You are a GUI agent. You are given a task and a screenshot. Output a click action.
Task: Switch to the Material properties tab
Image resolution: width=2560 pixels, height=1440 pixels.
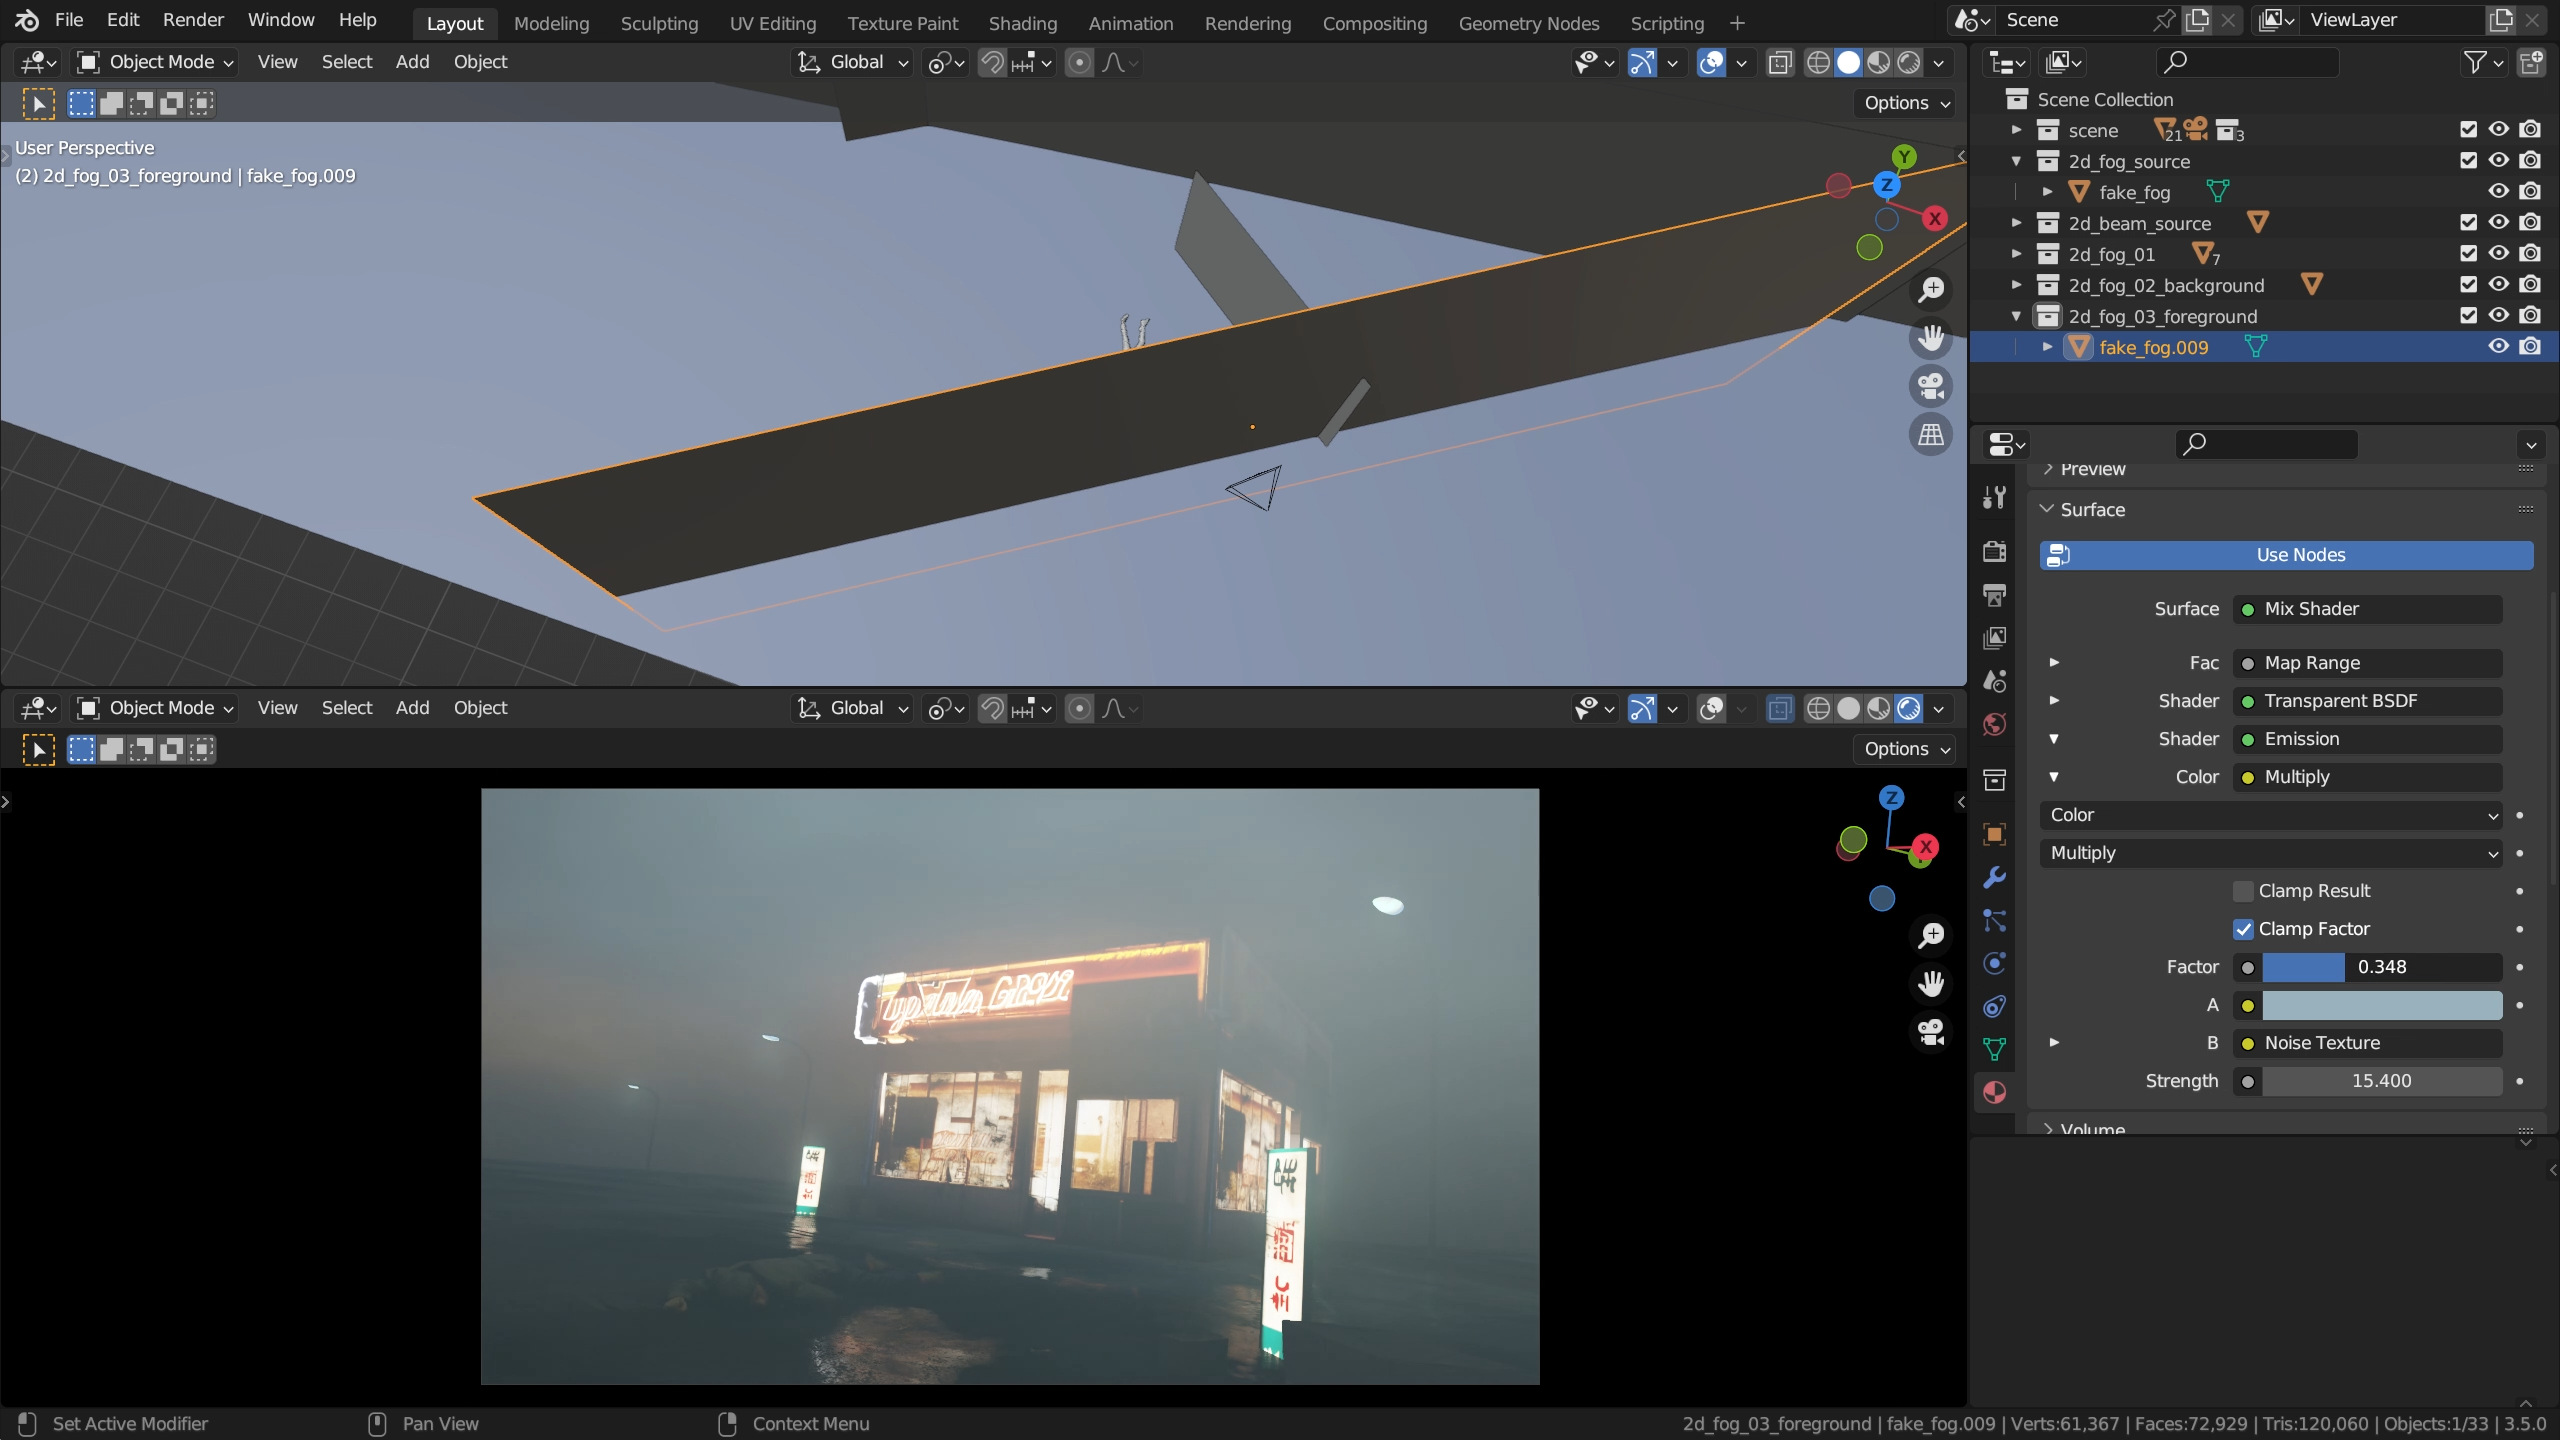coord(1994,1092)
